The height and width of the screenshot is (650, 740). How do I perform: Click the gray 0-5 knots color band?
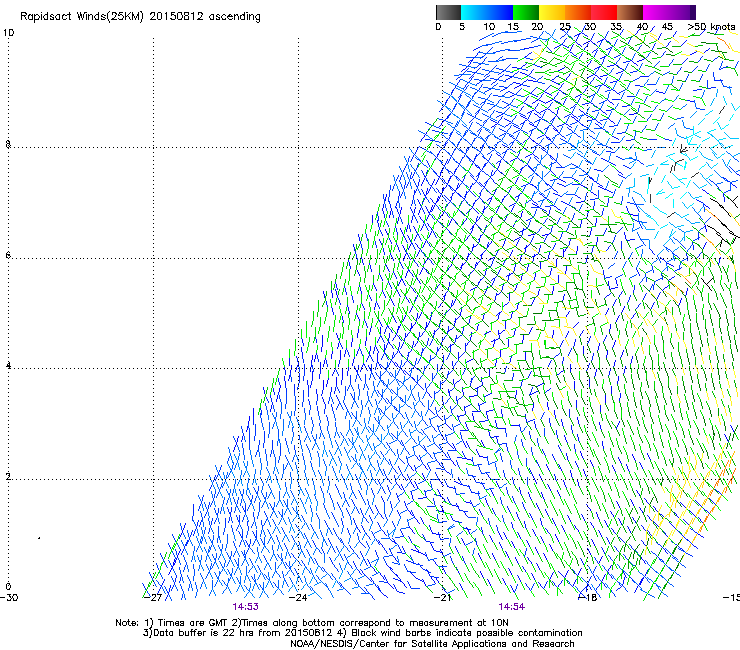pos(448,12)
